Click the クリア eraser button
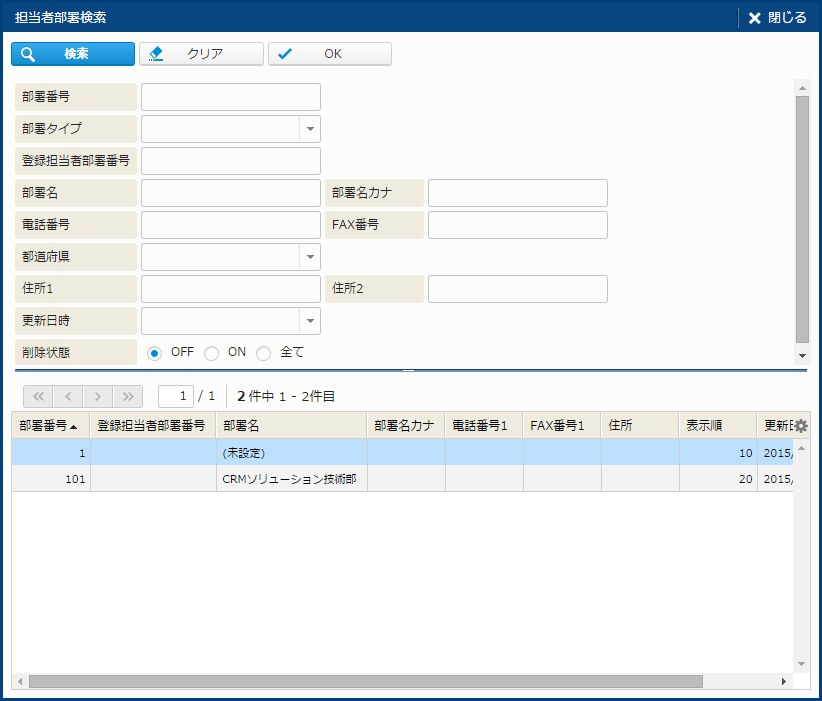Screen dimensions: 822x701 pos(201,54)
